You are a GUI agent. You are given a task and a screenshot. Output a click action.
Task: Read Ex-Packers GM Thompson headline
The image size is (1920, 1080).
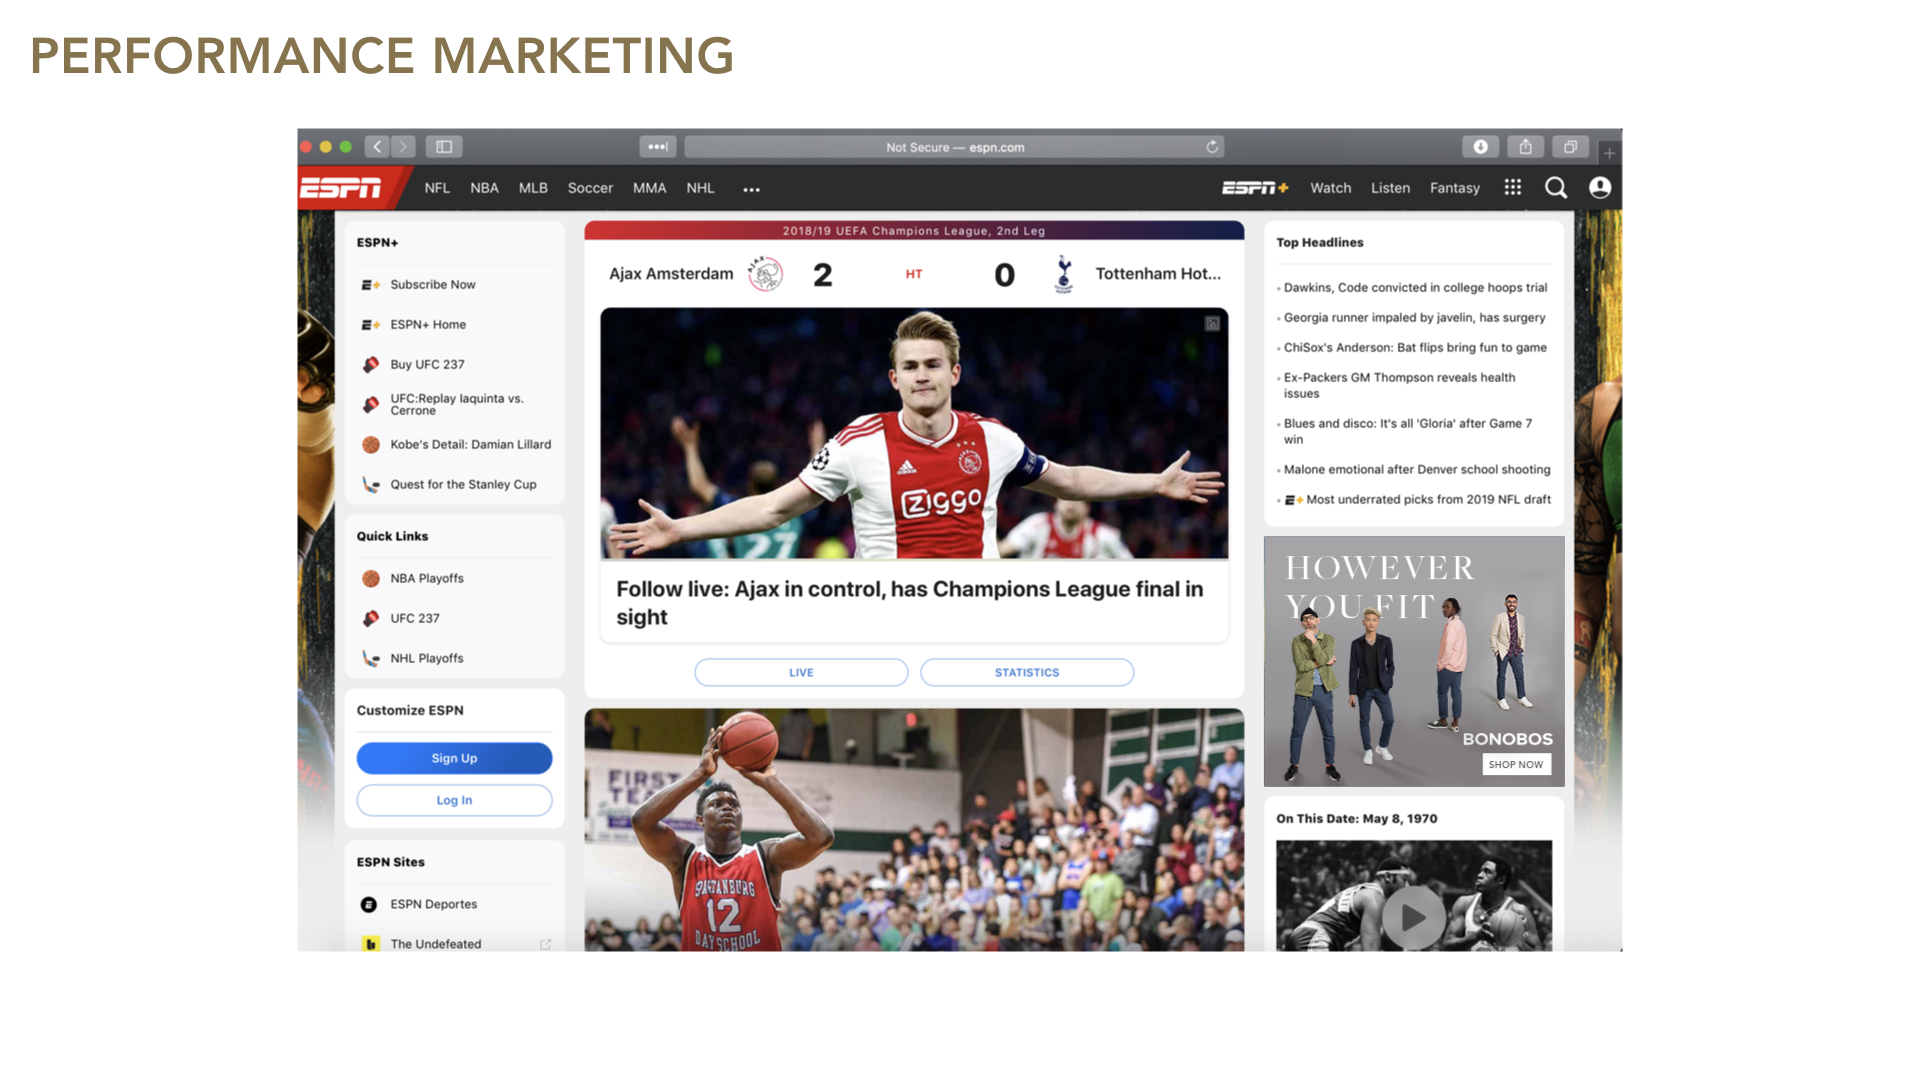[x=1400, y=386]
